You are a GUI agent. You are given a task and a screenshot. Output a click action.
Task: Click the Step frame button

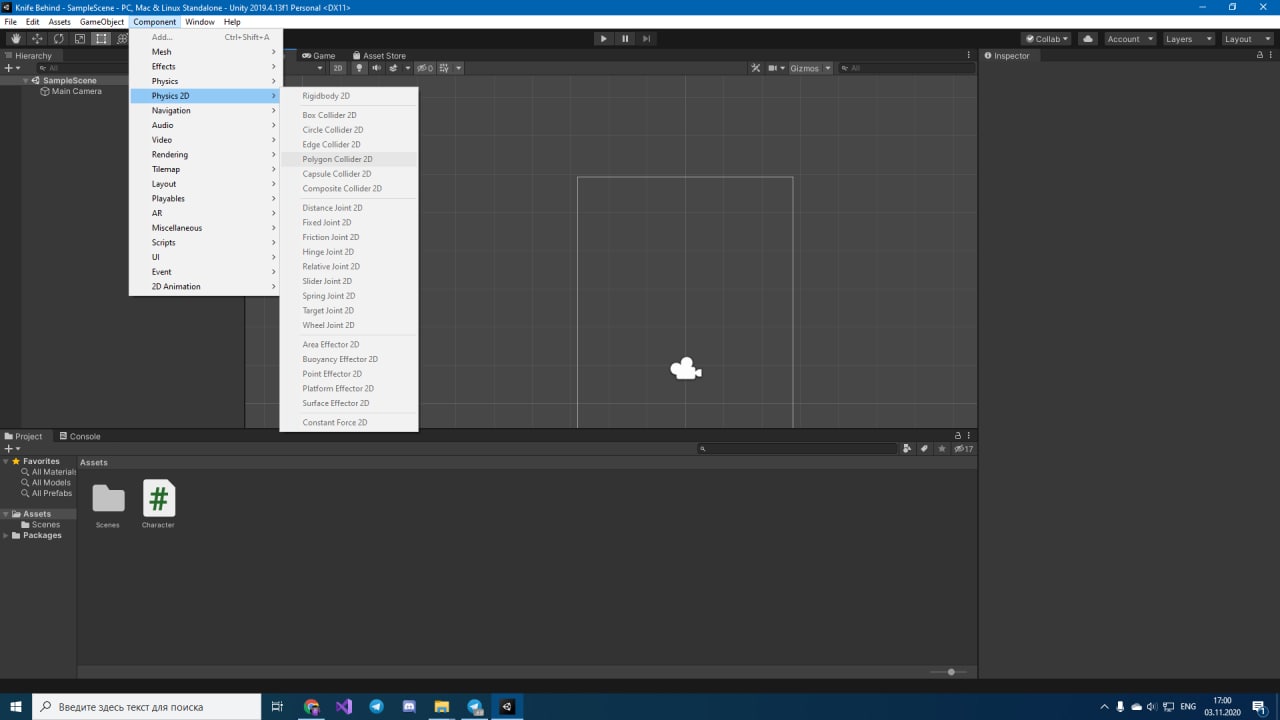tap(647, 39)
